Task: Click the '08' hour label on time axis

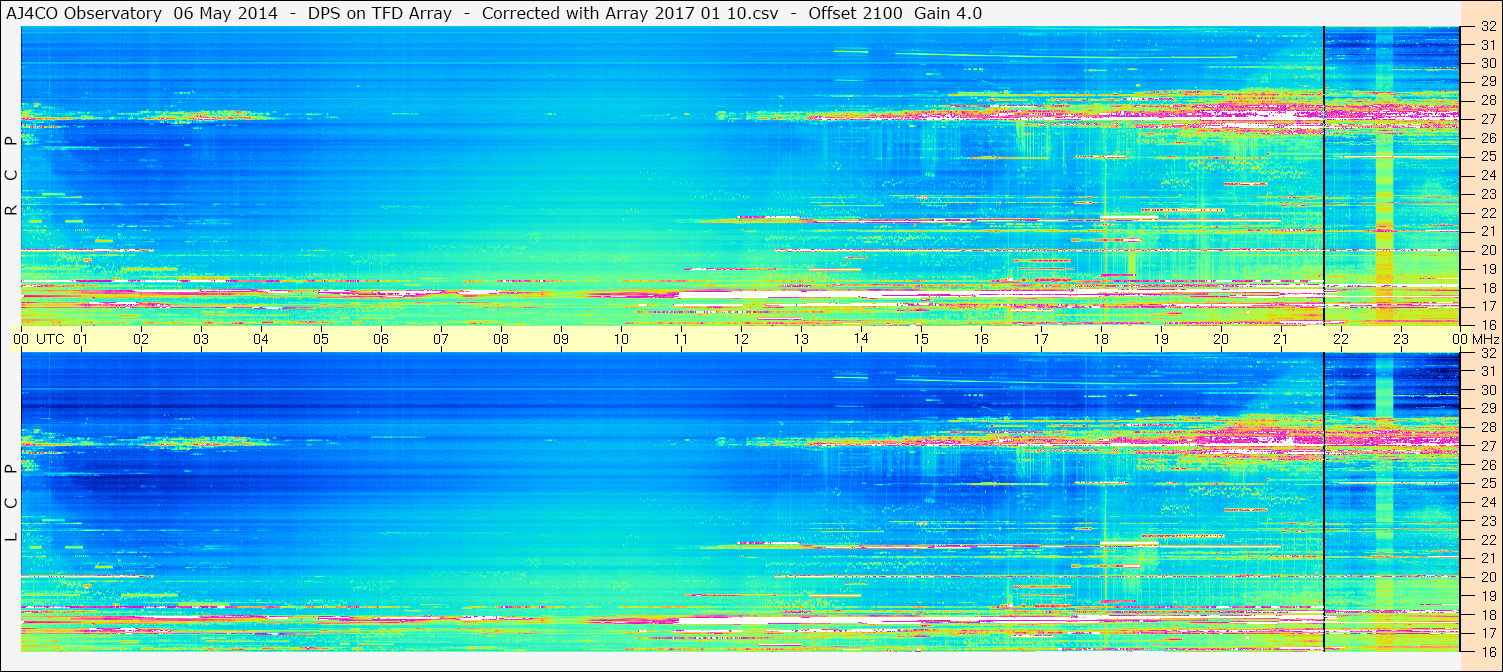Action: (501, 339)
